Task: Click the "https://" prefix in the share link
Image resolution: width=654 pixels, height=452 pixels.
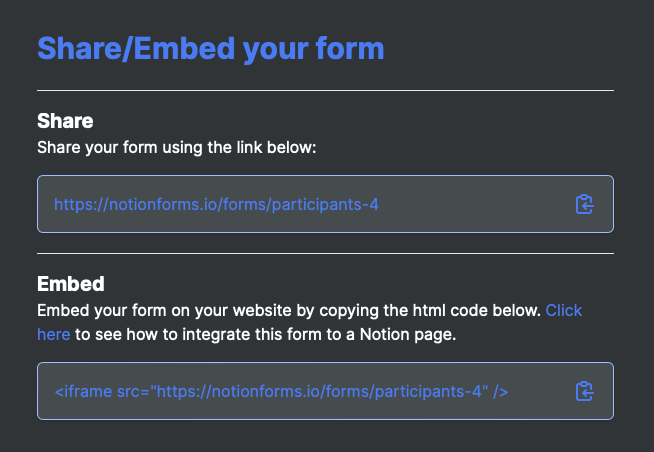Action: coord(81,204)
